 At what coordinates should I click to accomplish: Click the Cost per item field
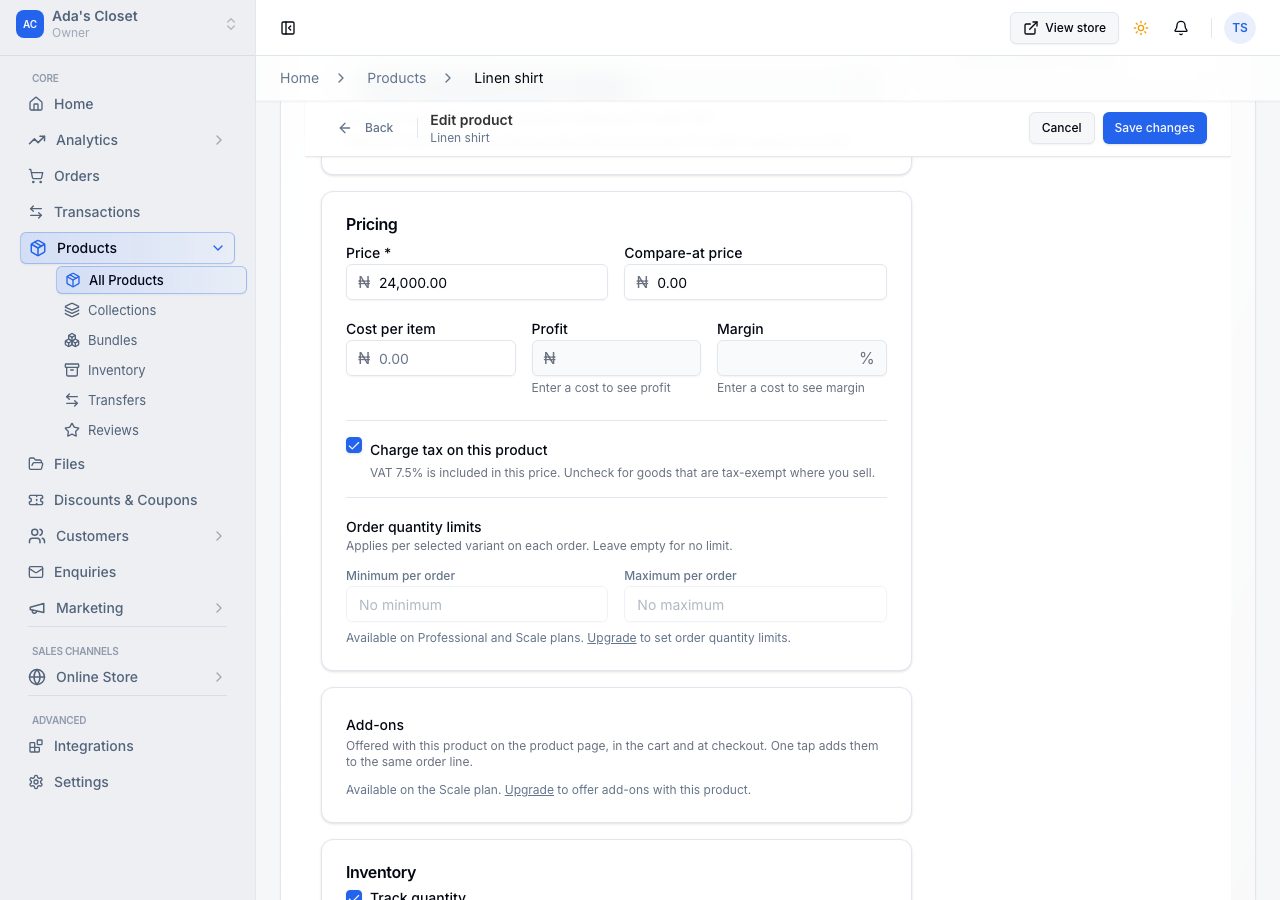[x=431, y=358]
